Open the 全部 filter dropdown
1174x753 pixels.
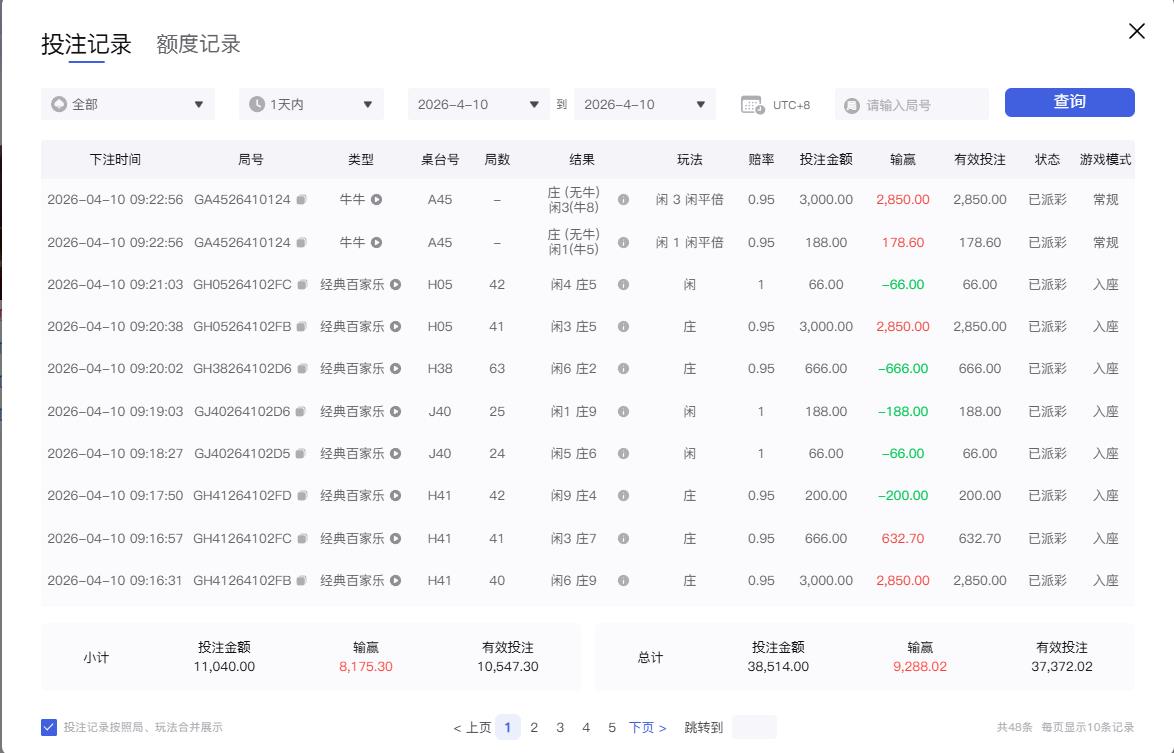click(x=127, y=103)
